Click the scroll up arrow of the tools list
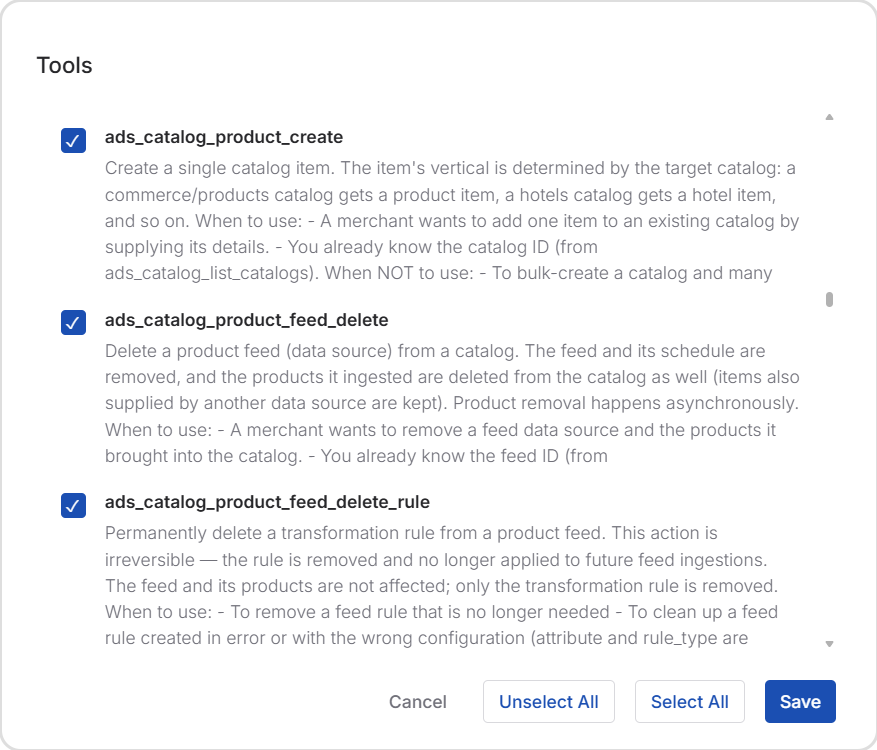 (829, 117)
